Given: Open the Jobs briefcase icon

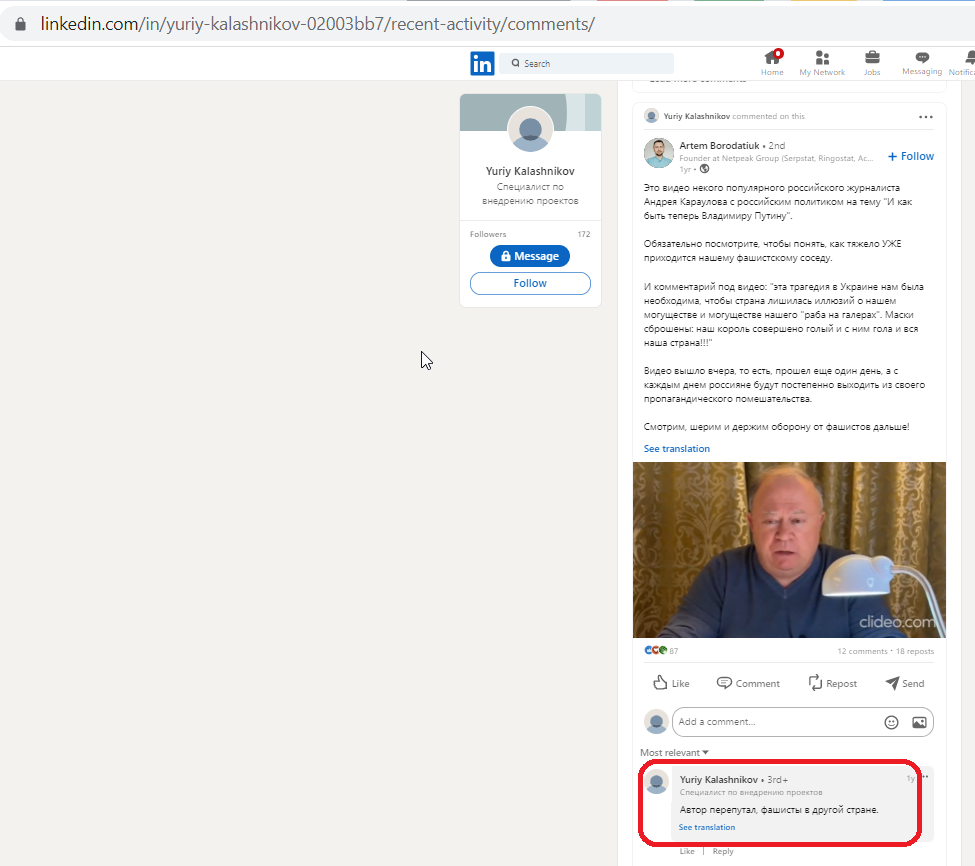Looking at the screenshot, I should click(872, 58).
